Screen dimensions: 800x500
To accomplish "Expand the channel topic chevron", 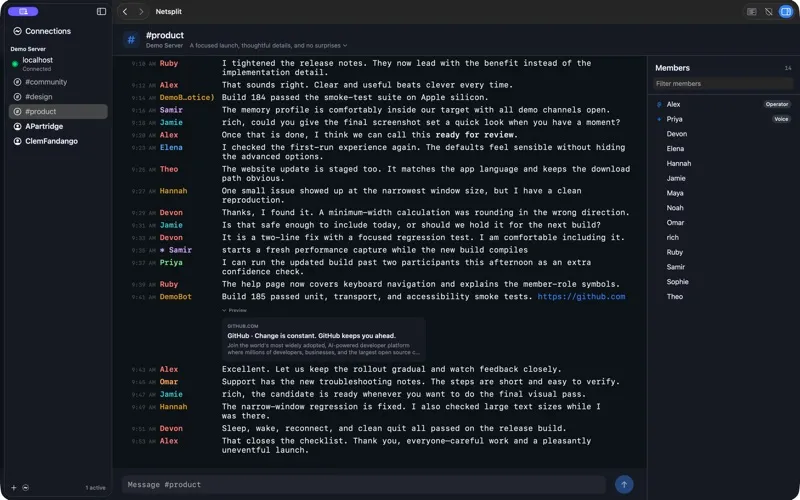I will tap(345, 45).
